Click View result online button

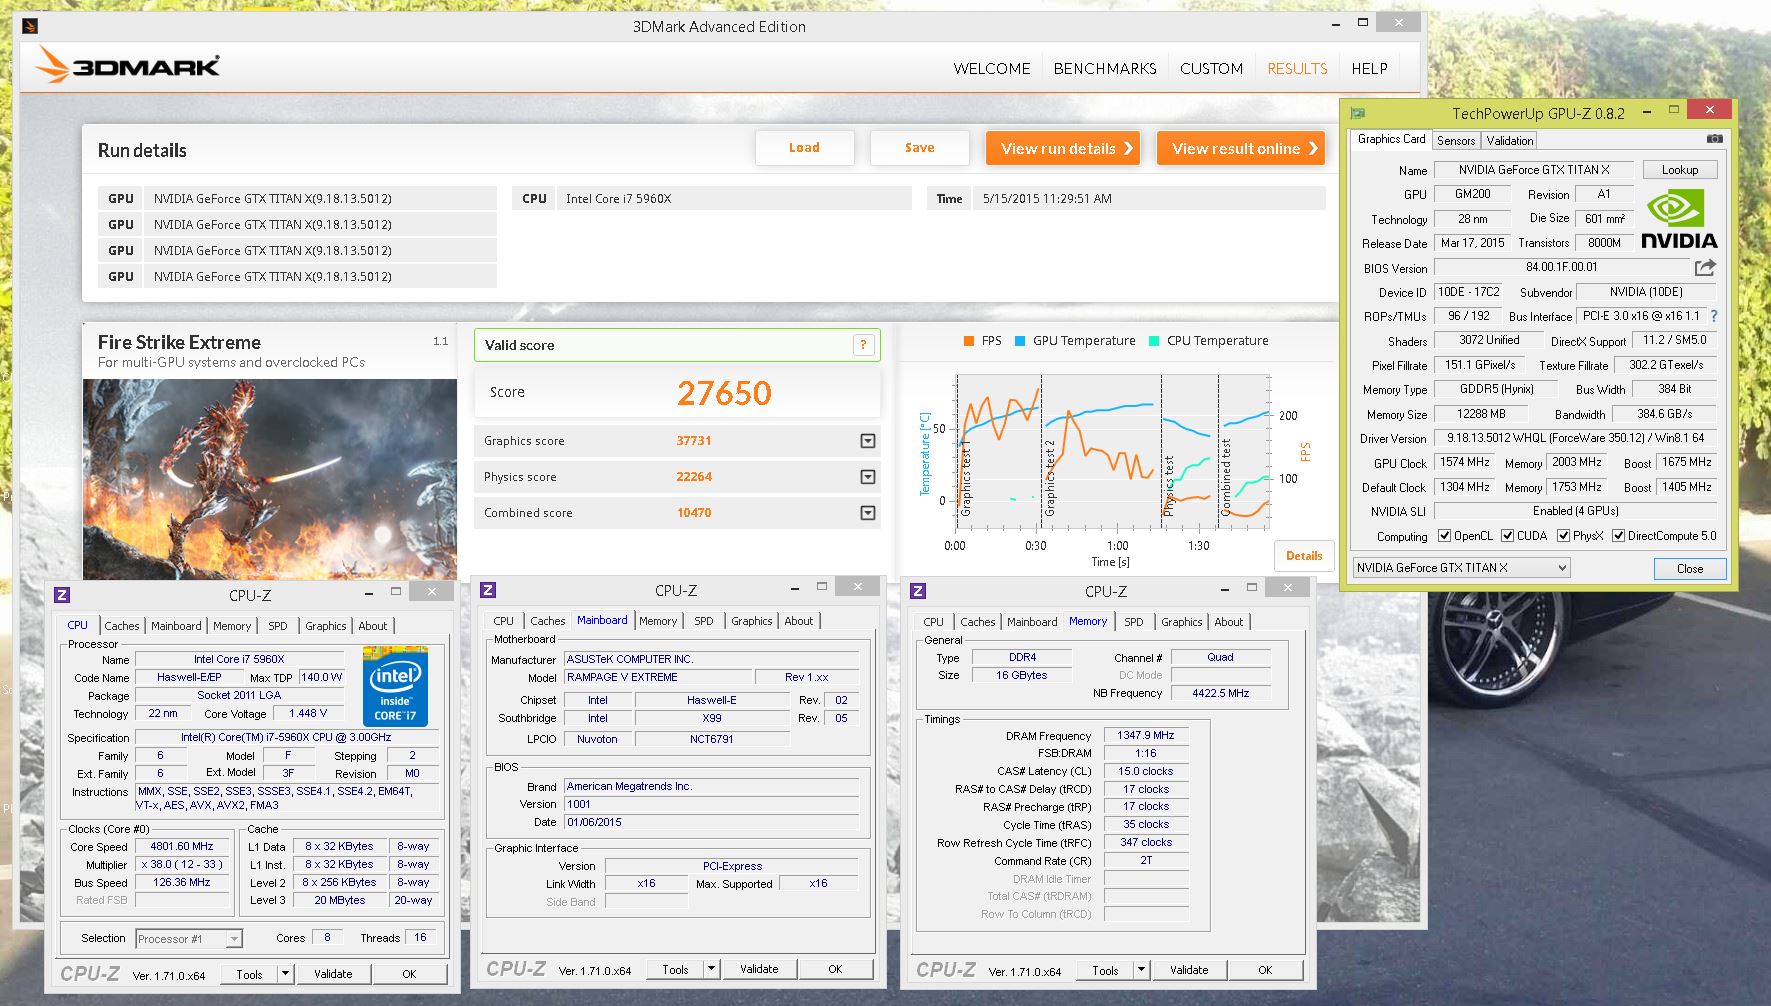[1241, 148]
